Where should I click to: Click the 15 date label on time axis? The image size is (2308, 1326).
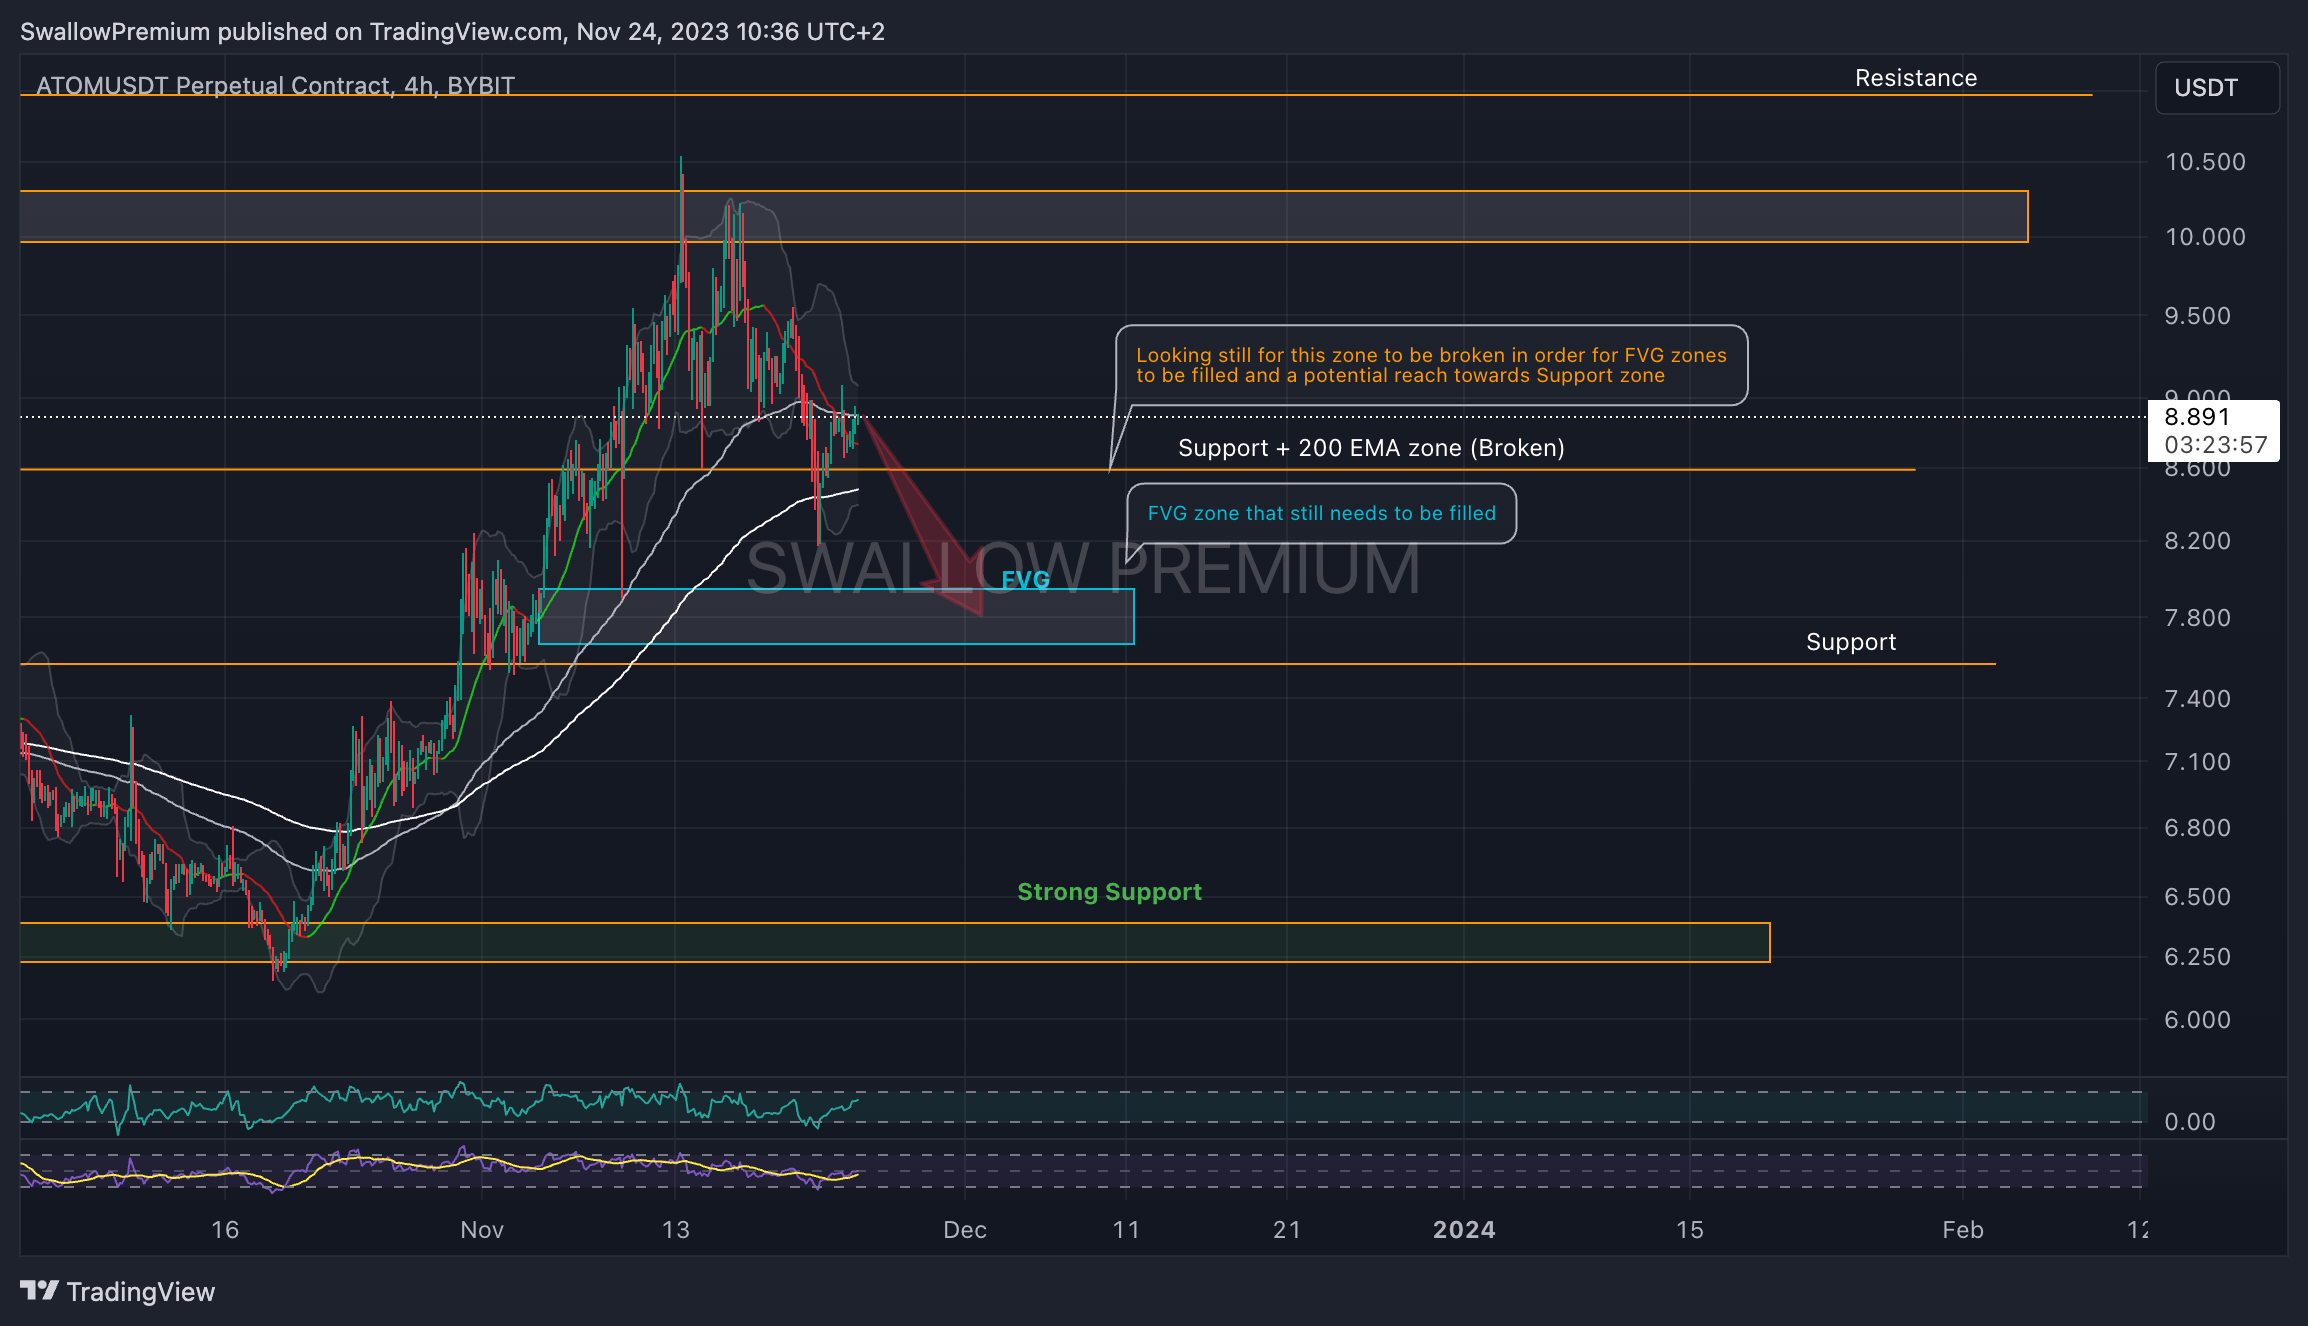tap(1690, 1230)
